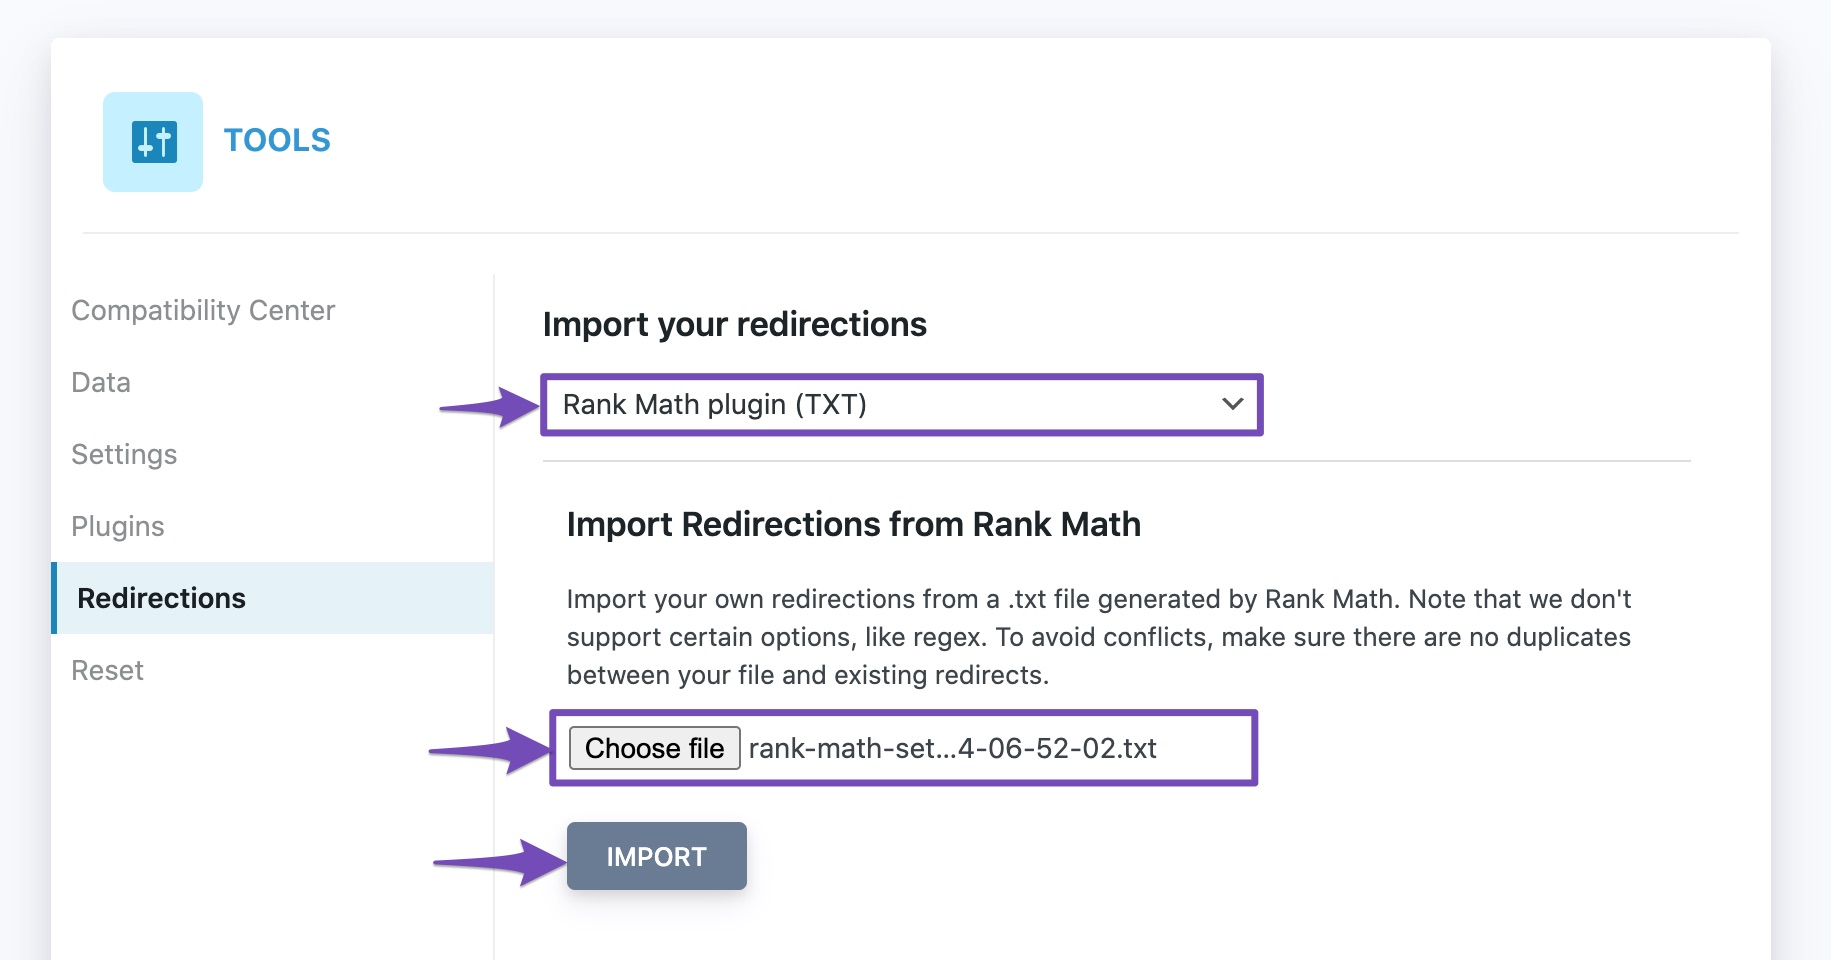This screenshot has width=1831, height=960.
Task: Open the Reset section
Action: coord(108,670)
